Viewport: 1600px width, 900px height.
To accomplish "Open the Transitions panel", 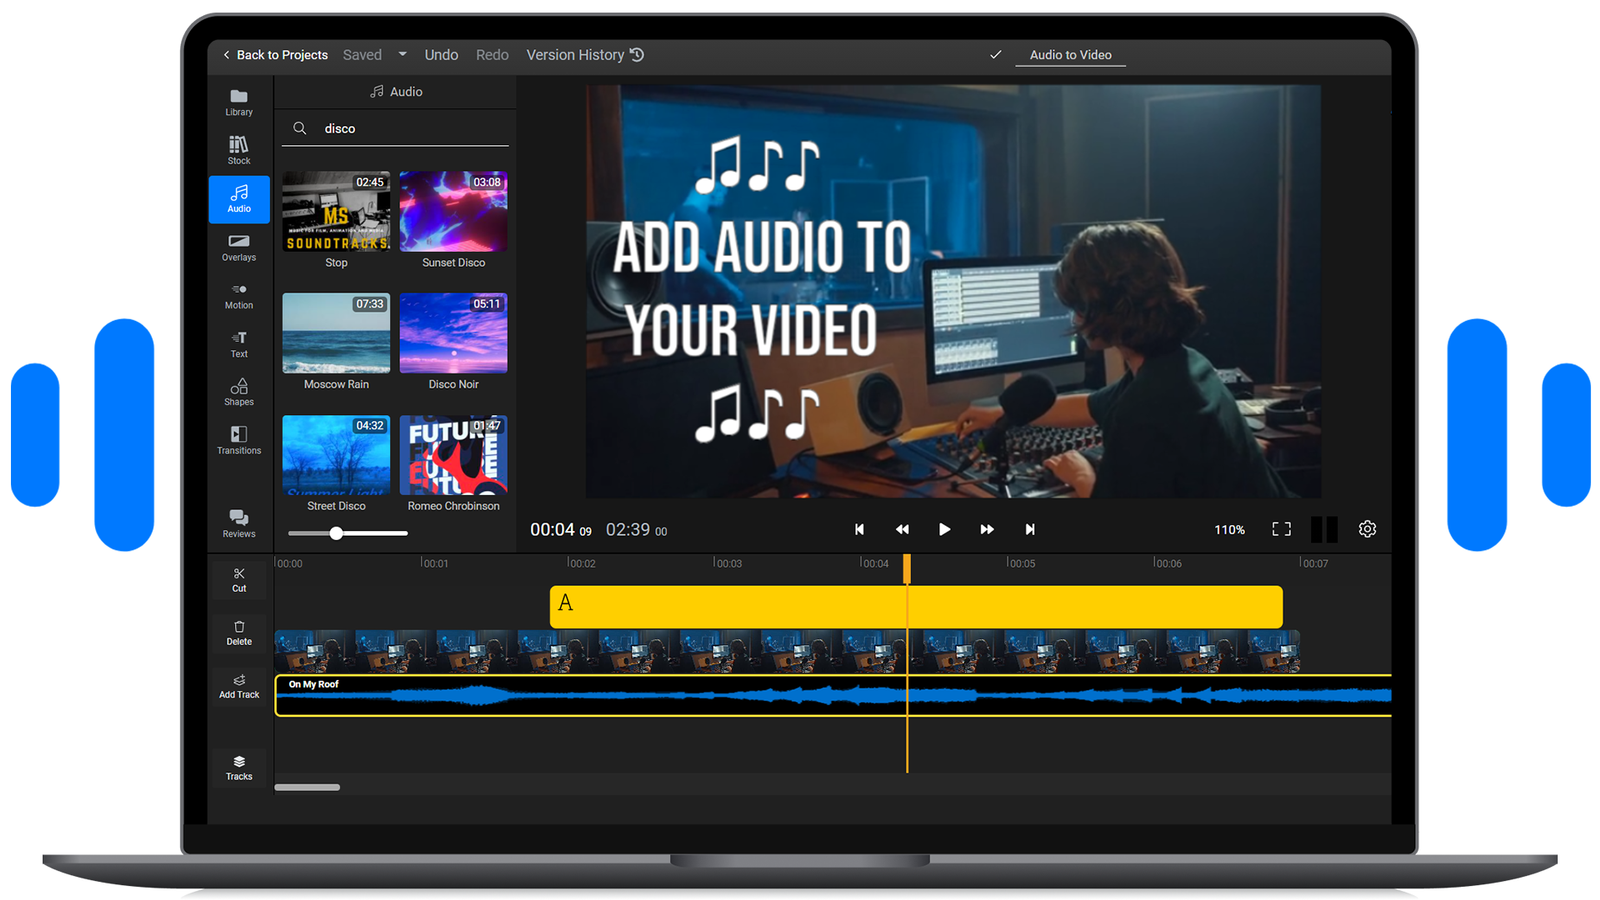I will pyautogui.click(x=239, y=441).
